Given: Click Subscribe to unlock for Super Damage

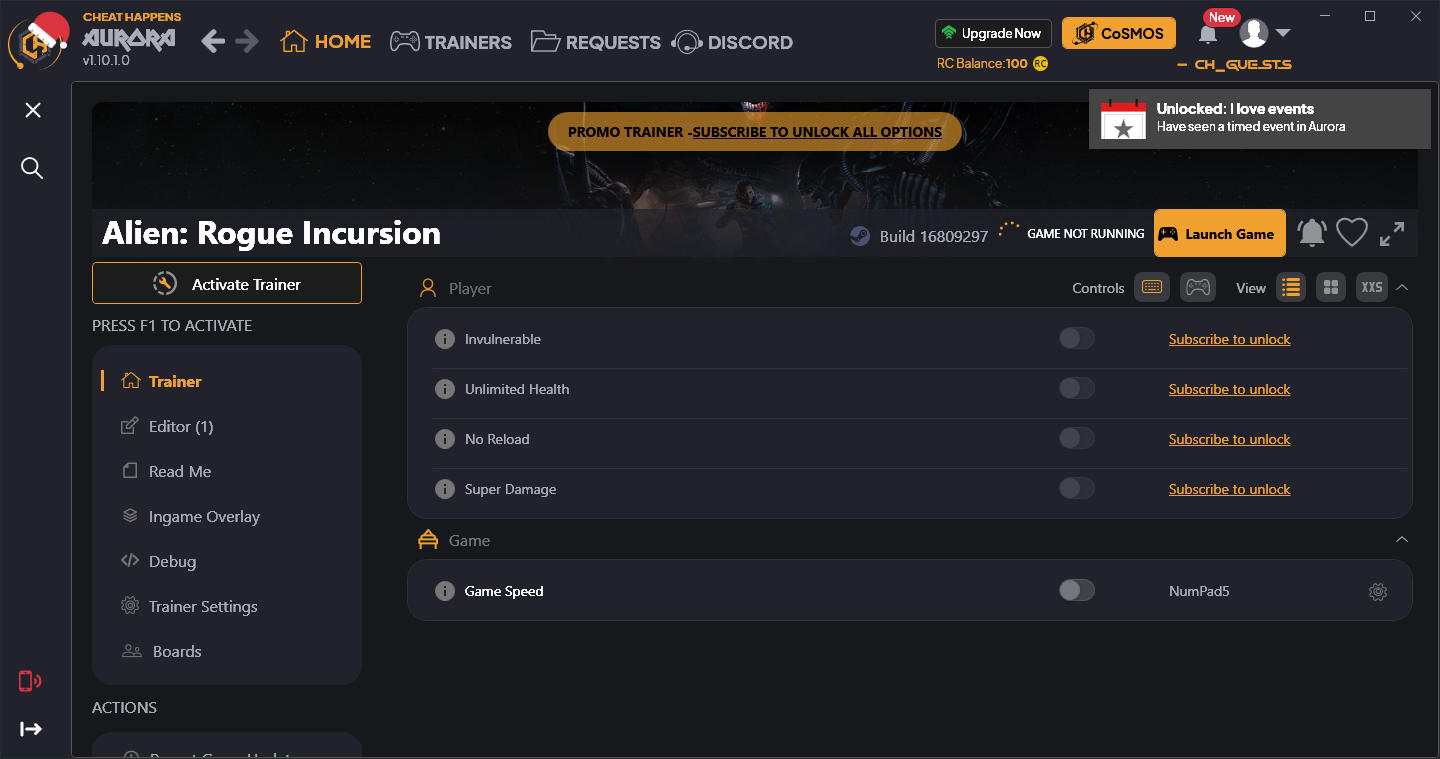Looking at the screenshot, I should (x=1229, y=489).
